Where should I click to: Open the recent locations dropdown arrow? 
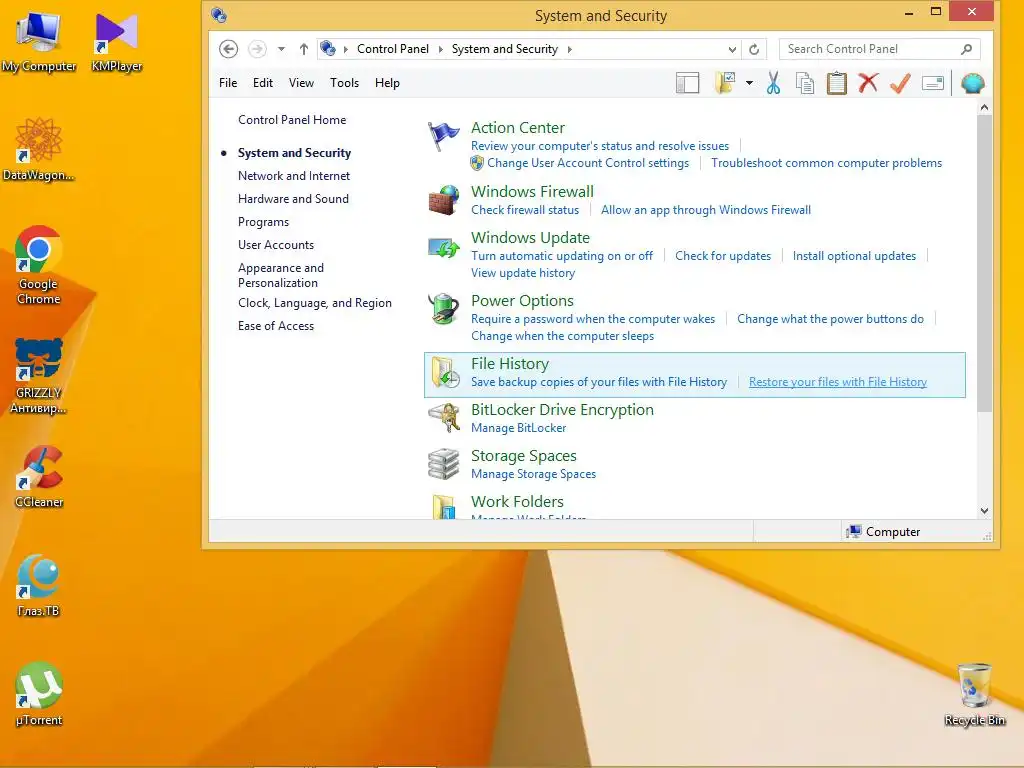[281, 49]
